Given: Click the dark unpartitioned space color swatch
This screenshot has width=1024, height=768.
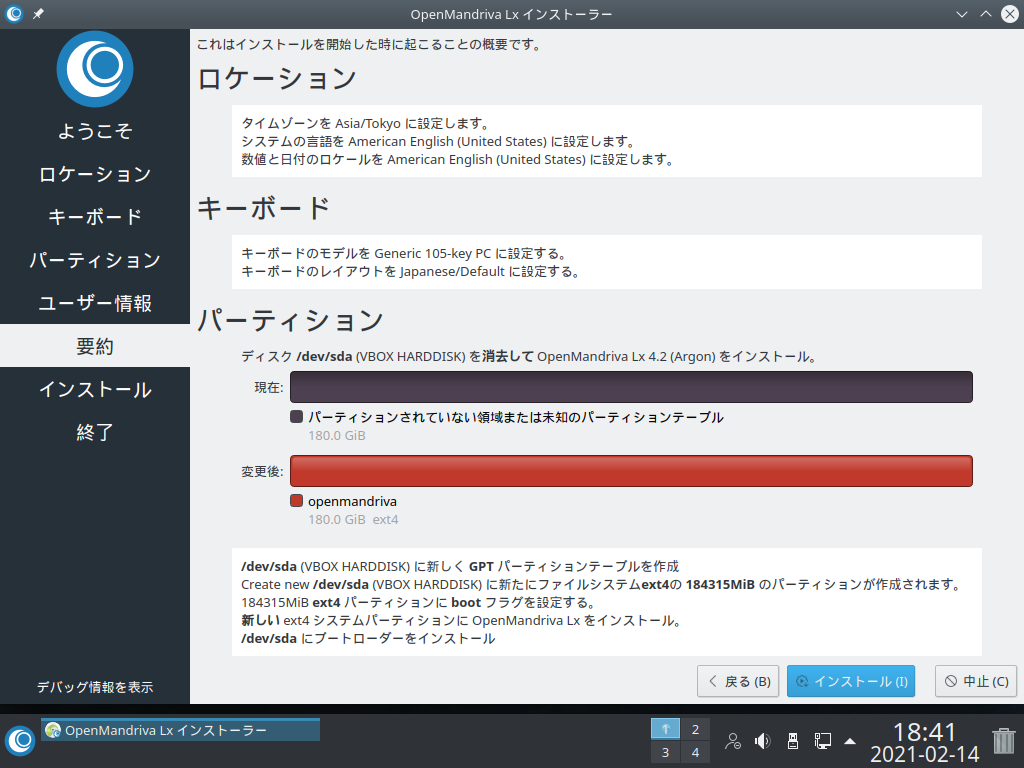Looking at the screenshot, I should 296,417.
